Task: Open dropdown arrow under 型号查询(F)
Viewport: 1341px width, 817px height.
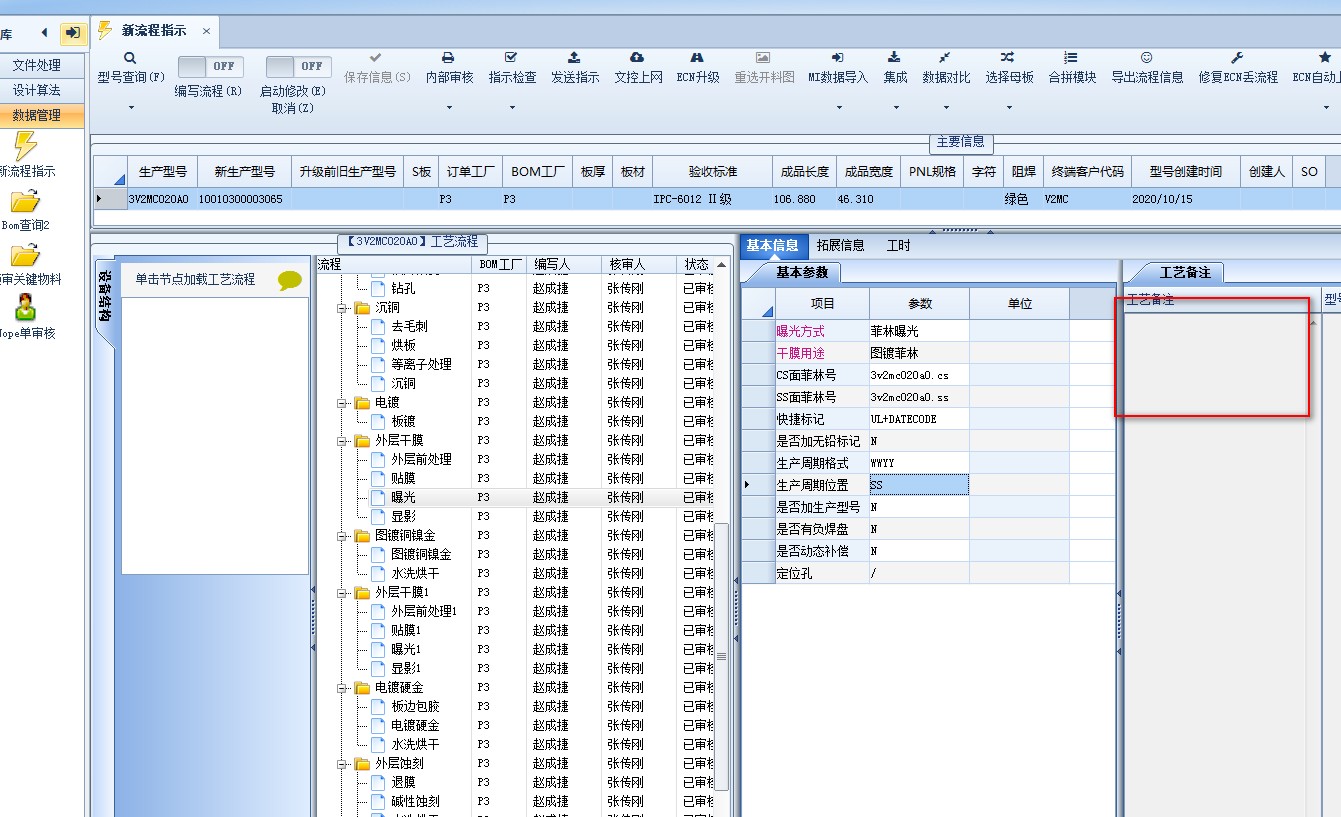Action: pyautogui.click(x=131, y=107)
